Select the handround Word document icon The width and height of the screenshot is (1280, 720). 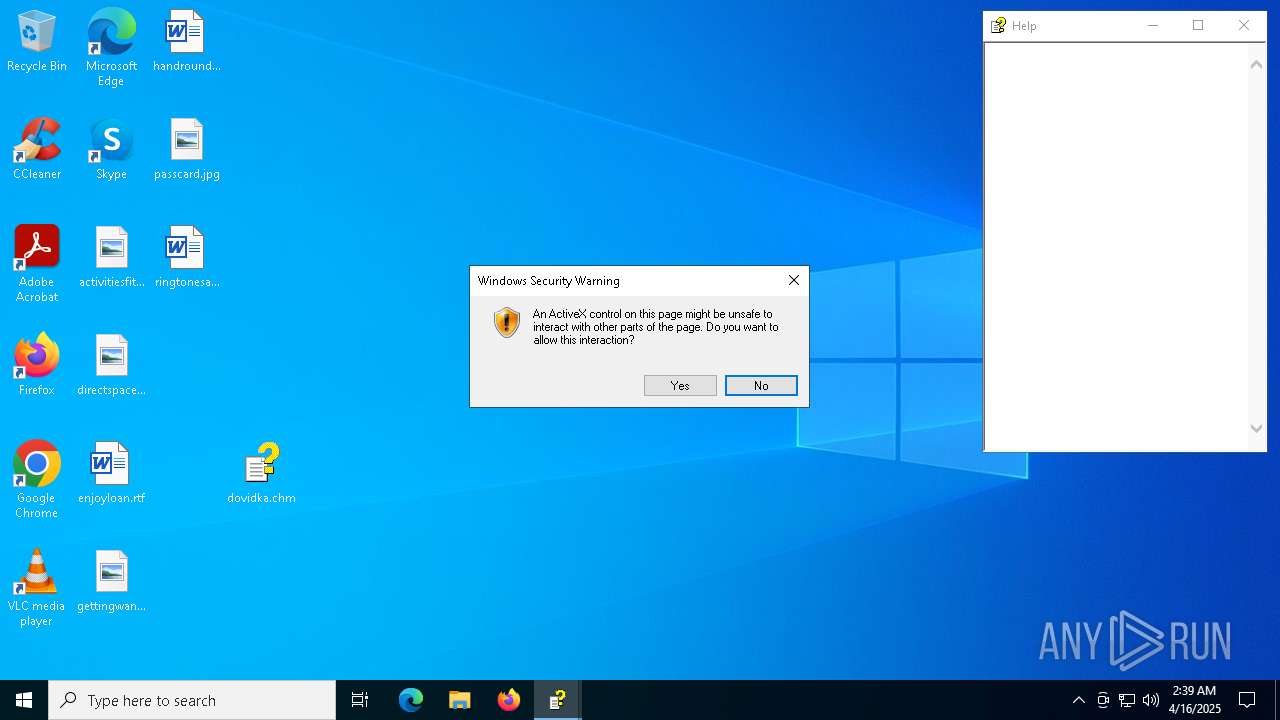pyautogui.click(x=186, y=41)
